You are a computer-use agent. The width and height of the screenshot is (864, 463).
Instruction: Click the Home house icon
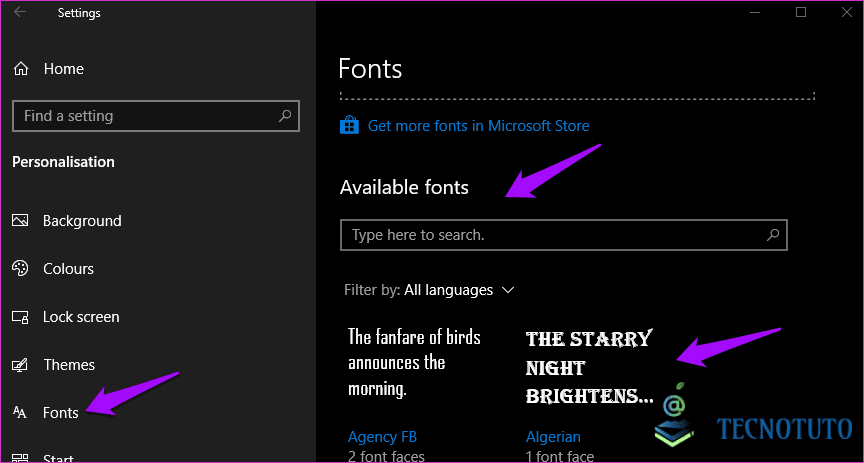pyautogui.click(x=21, y=69)
